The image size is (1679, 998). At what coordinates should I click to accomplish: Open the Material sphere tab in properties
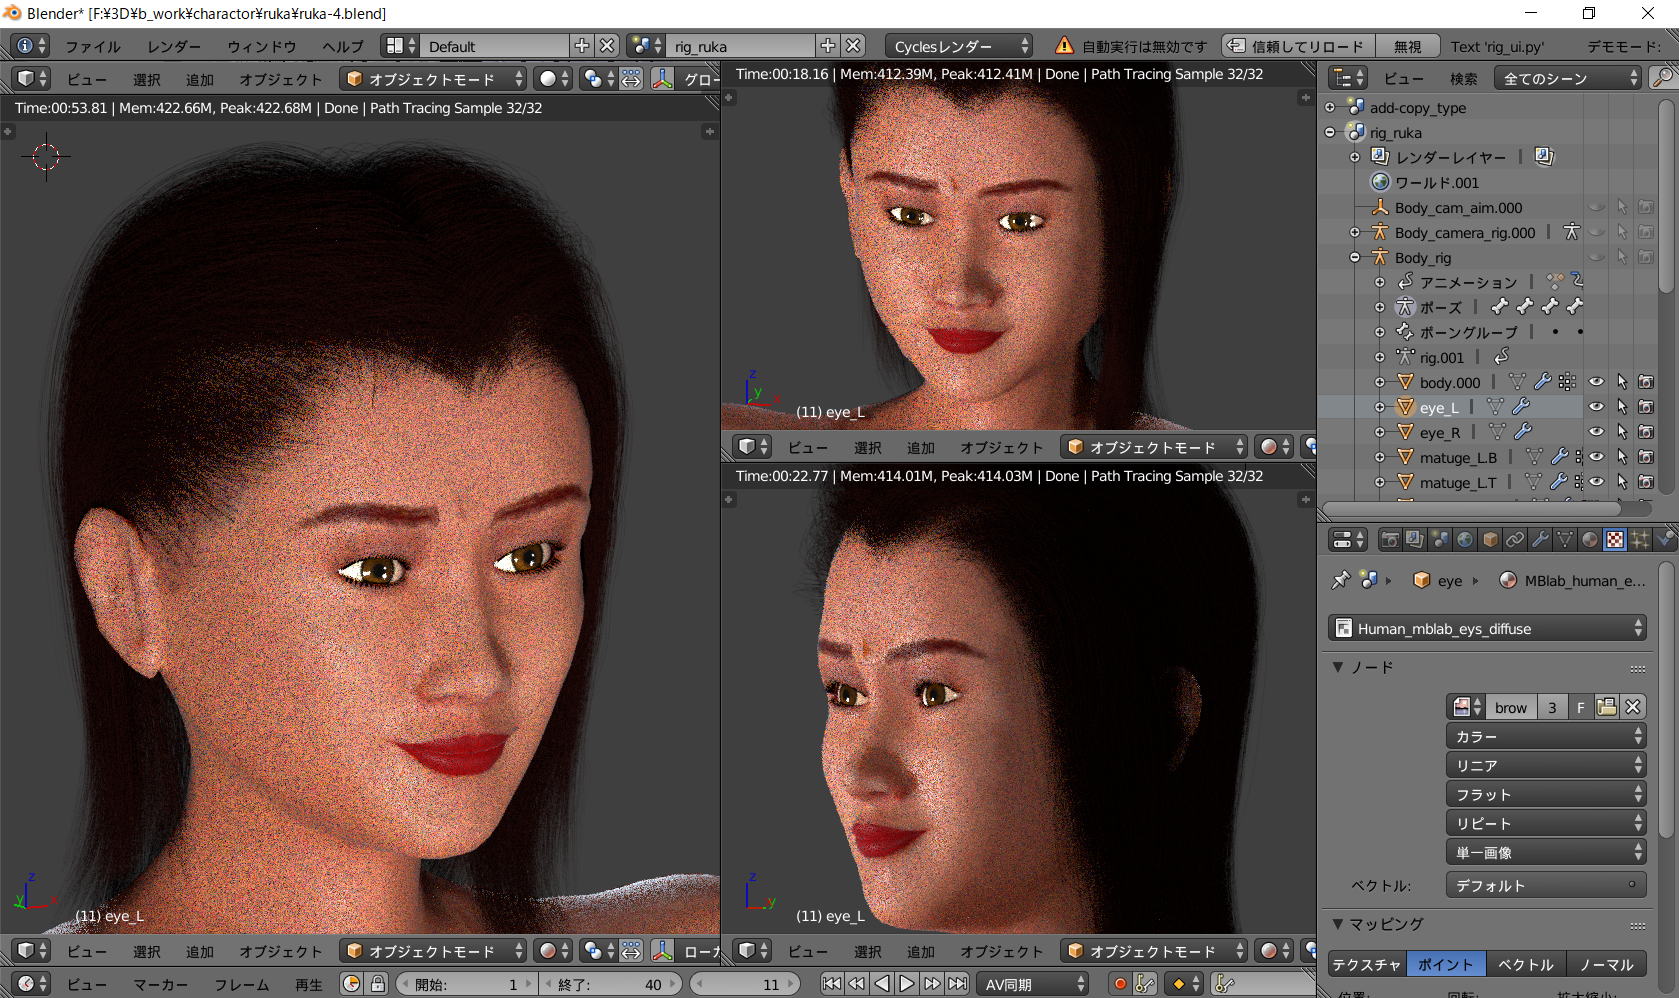(x=1590, y=540)
